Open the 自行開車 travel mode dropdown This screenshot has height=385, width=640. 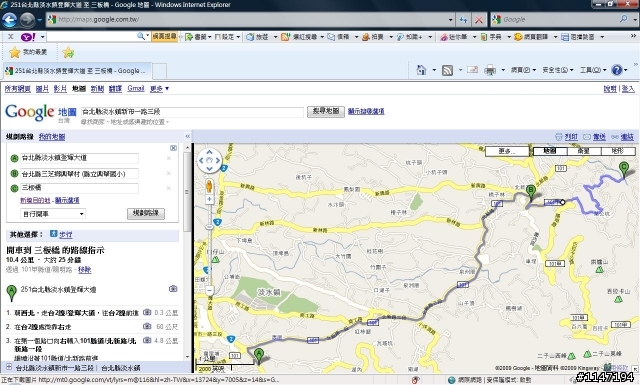tap(53, 214)
